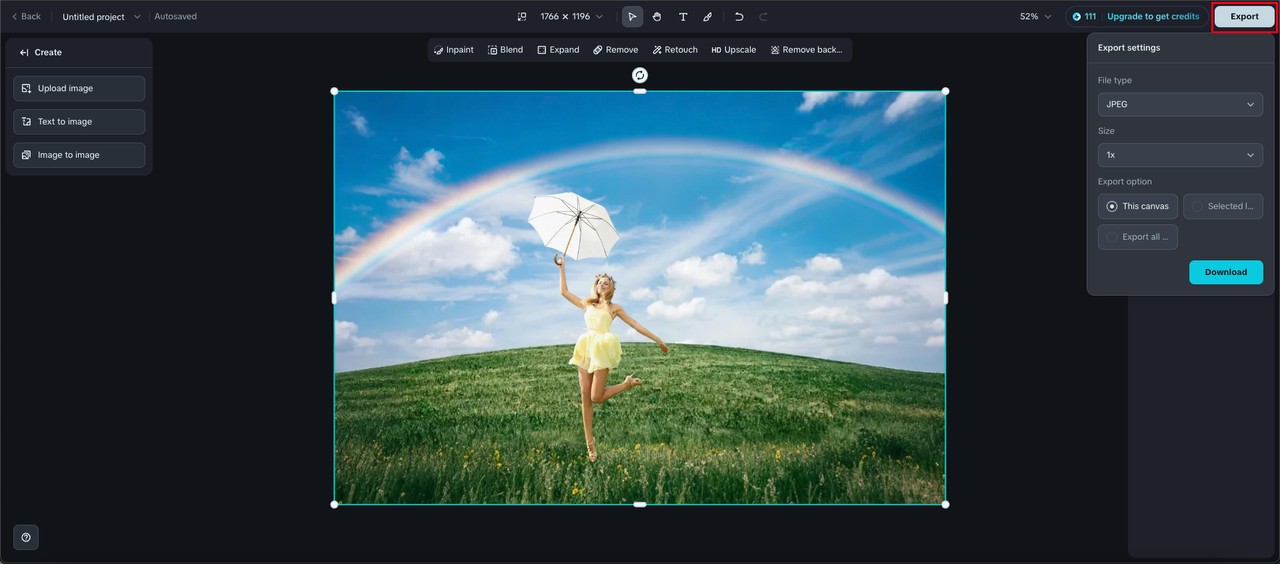Click Upload image button
This screenshot has height=564, width=1280.
79,88
